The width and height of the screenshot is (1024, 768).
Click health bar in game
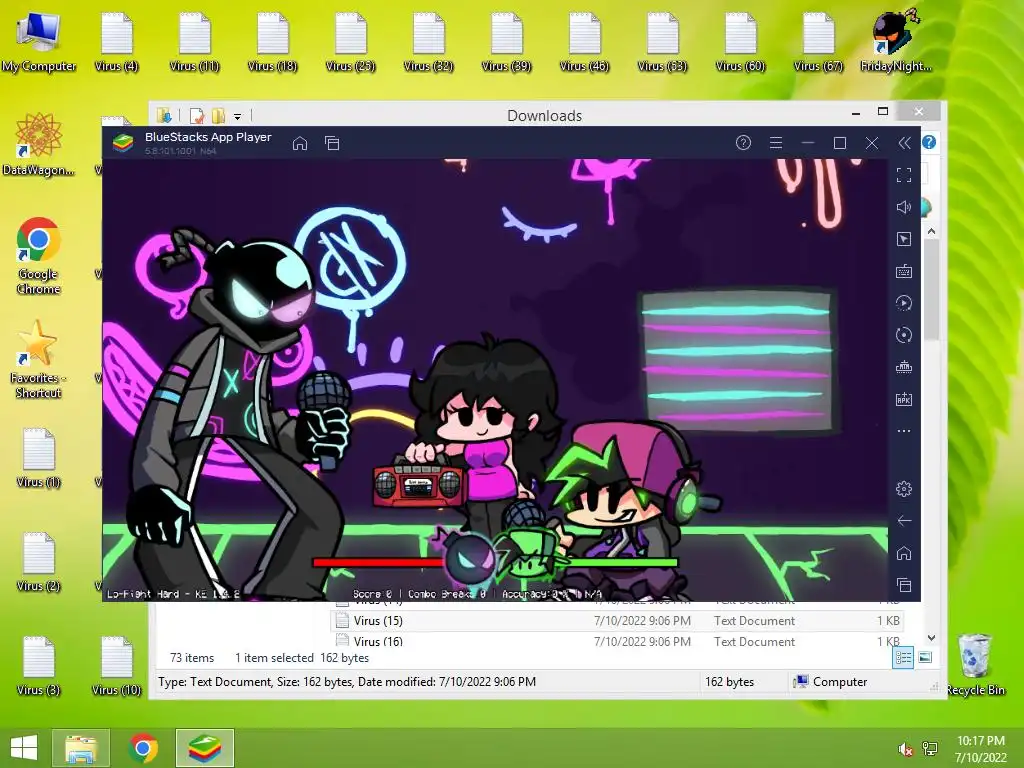click(x=495, y=562)
